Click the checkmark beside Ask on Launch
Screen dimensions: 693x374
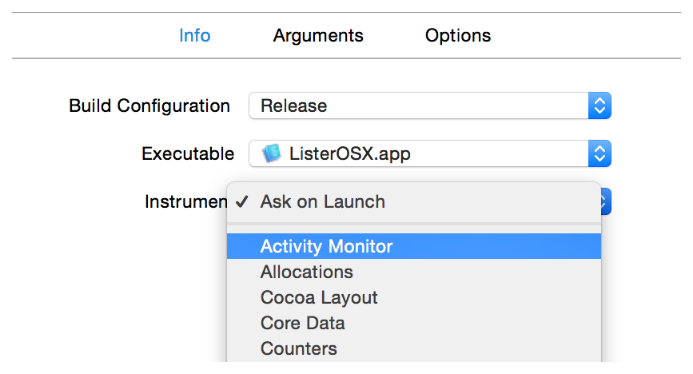point(242,202)
